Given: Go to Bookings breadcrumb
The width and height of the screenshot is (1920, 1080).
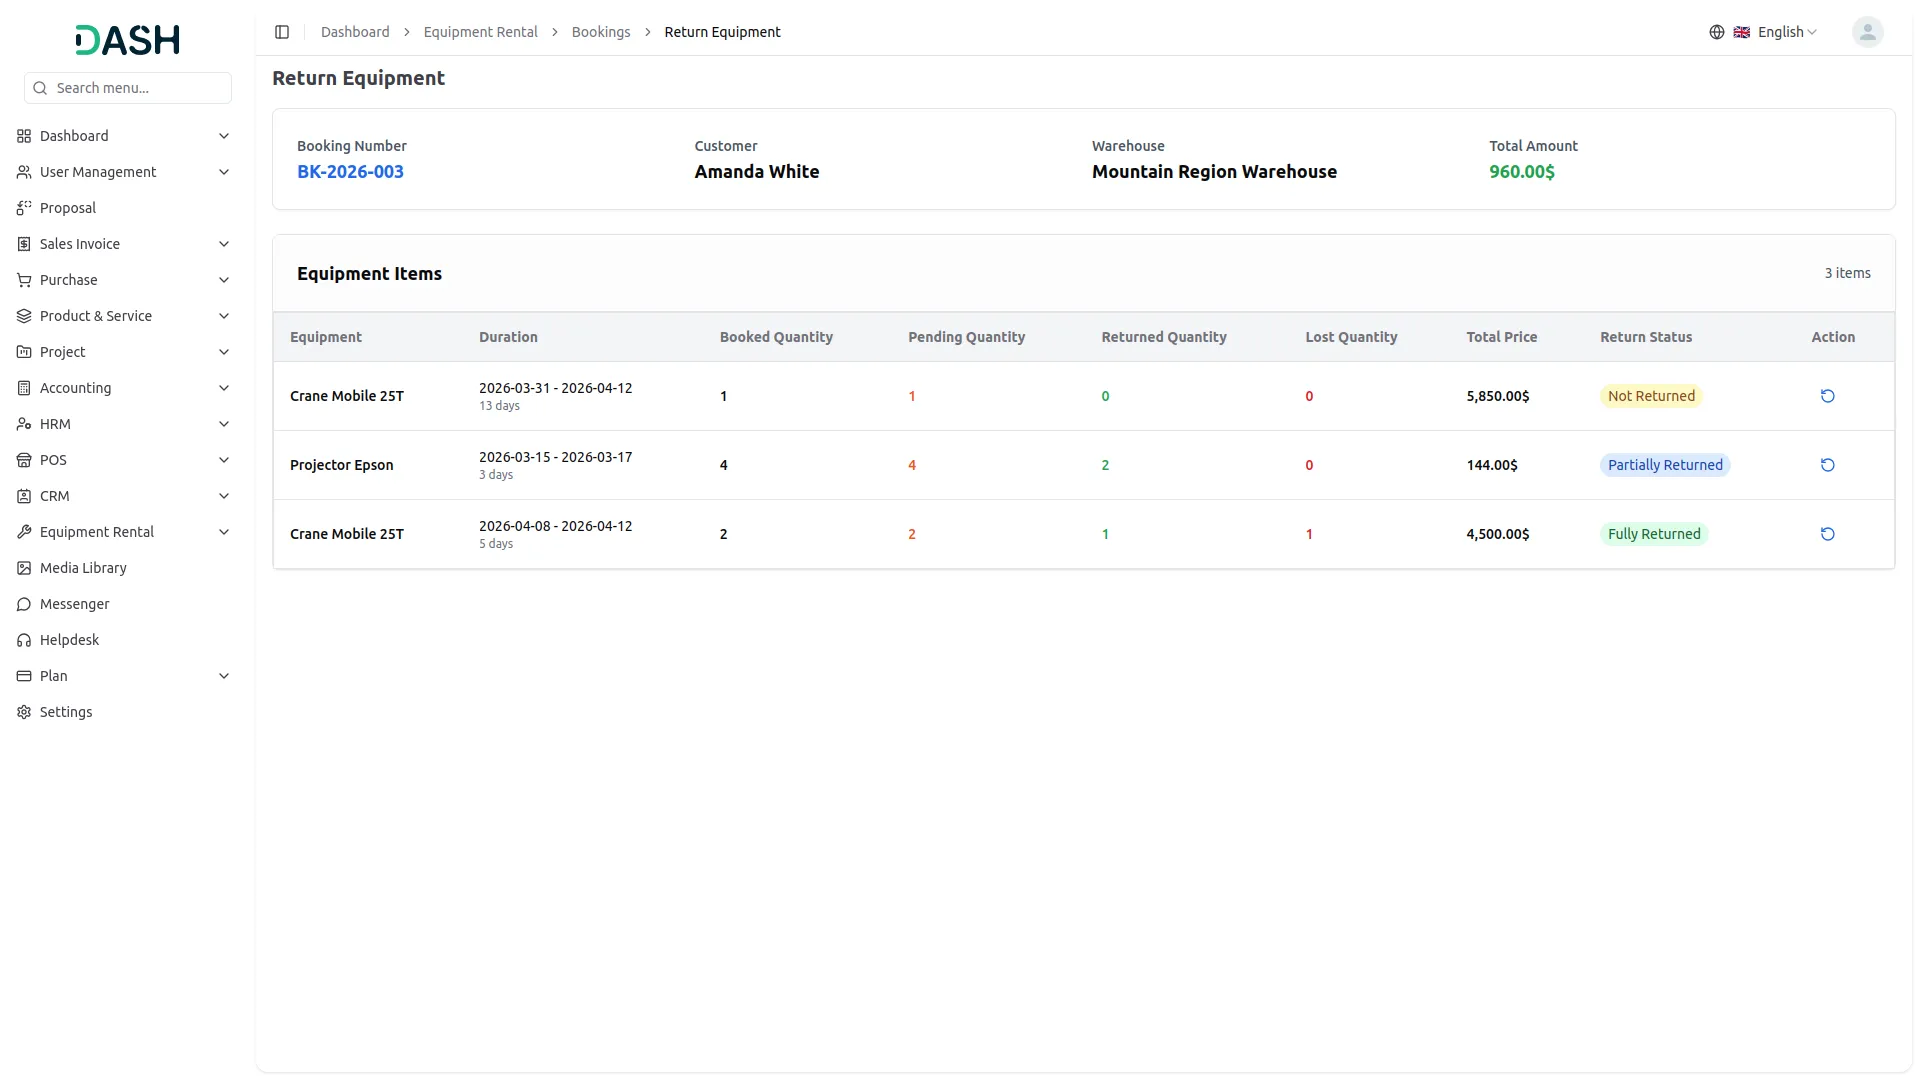Looking at the screenshot, I should pos(600,32).
